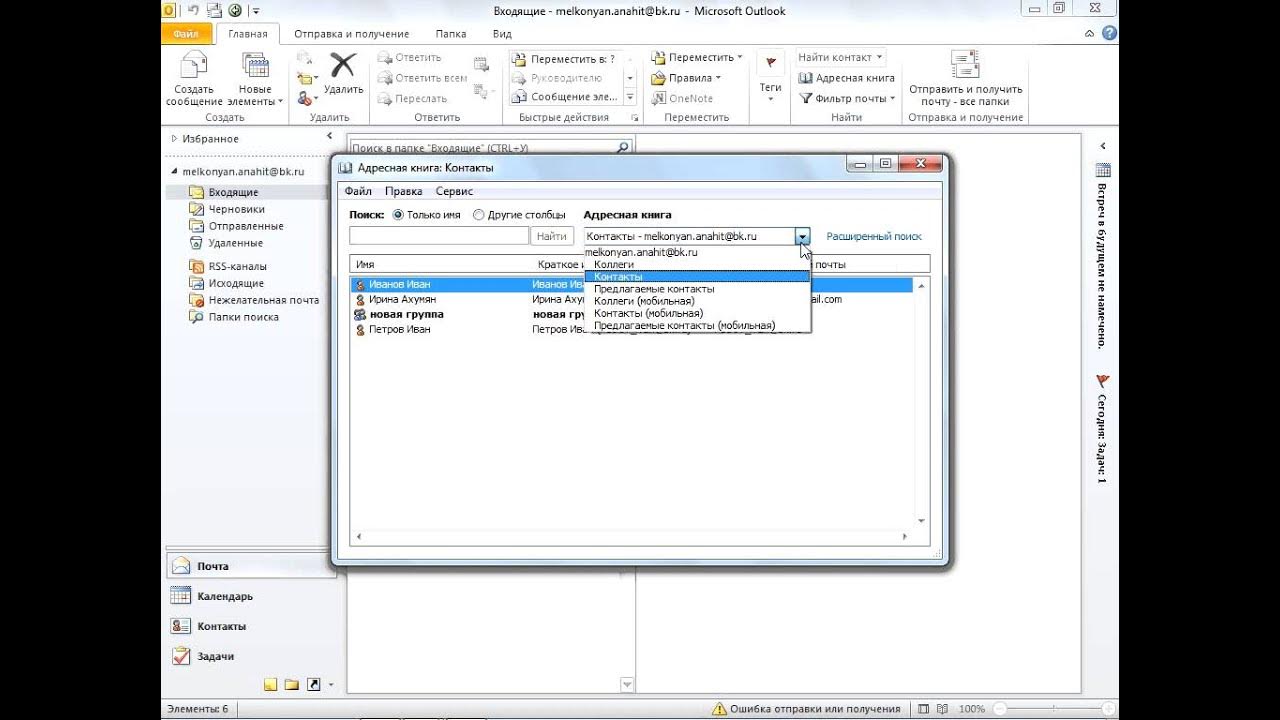This screenshot has height=720, width=1280.
Task: Click the OneNote ribbon button
Action: pyautogui.click(x=683, y=98)
